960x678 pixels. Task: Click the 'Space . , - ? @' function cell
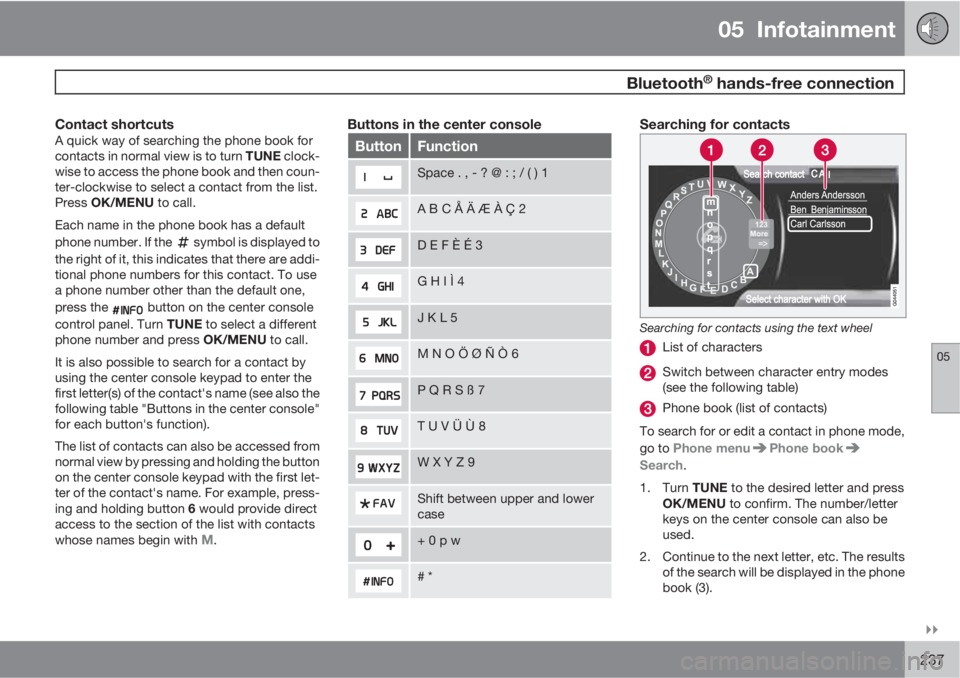[511, 178]
